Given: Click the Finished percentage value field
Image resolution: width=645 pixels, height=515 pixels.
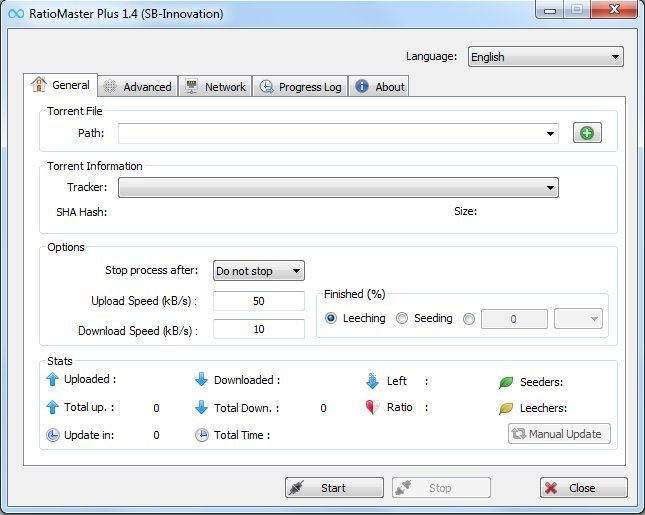Looking at the screenshot, I should point(514,319).
